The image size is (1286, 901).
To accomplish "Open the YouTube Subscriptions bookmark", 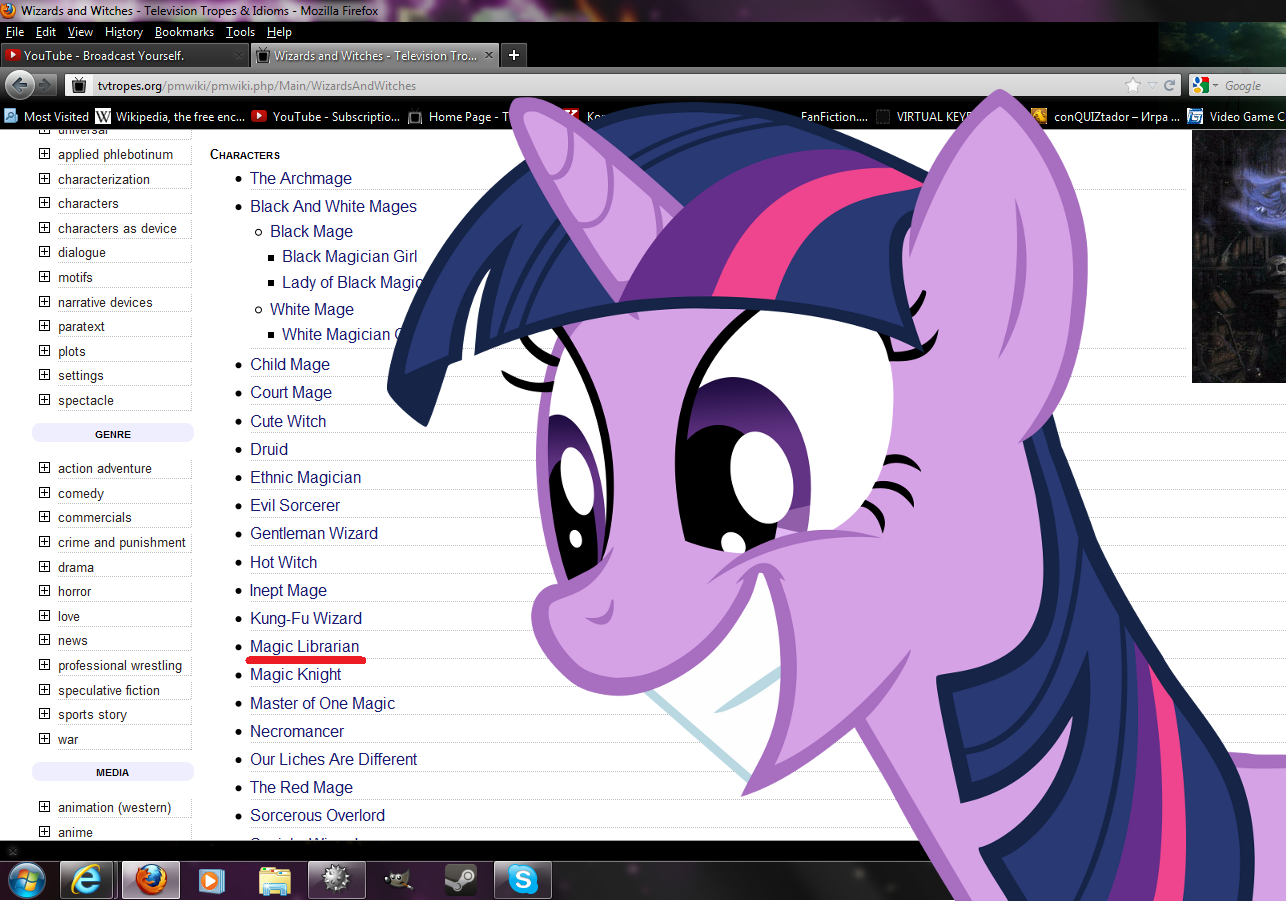I will pyautogui.click(x=326, y=116).
